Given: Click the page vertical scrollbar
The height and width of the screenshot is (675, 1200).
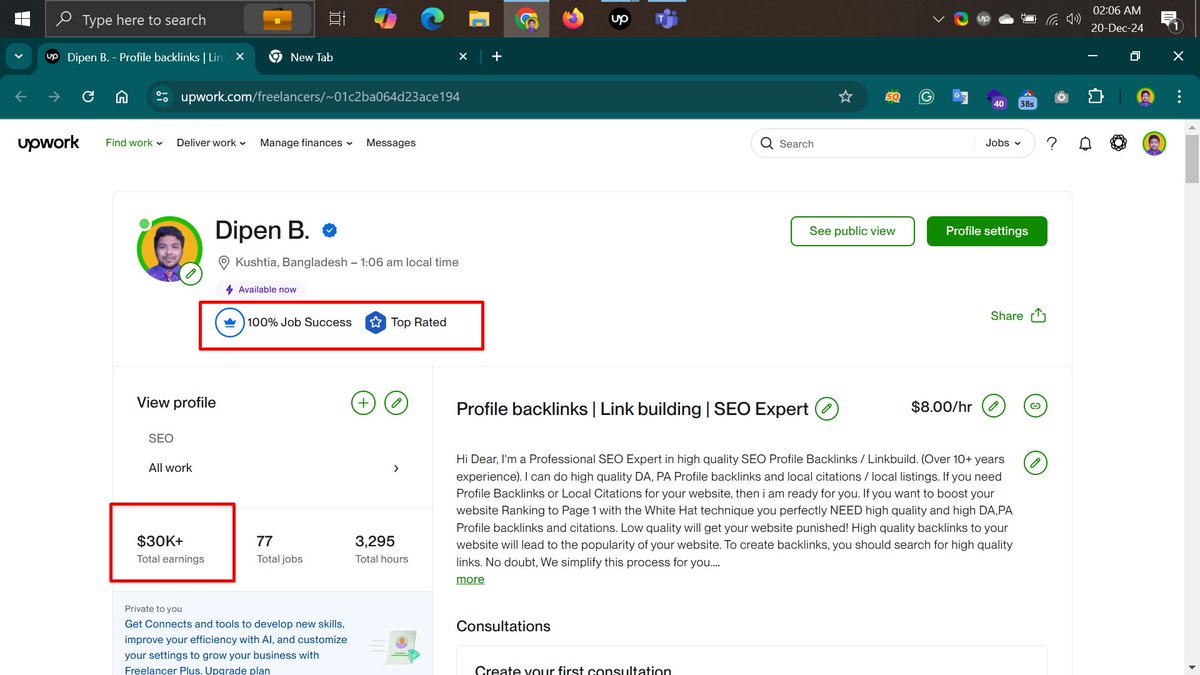Looking at the screenshot, I should coord(1192,160).
